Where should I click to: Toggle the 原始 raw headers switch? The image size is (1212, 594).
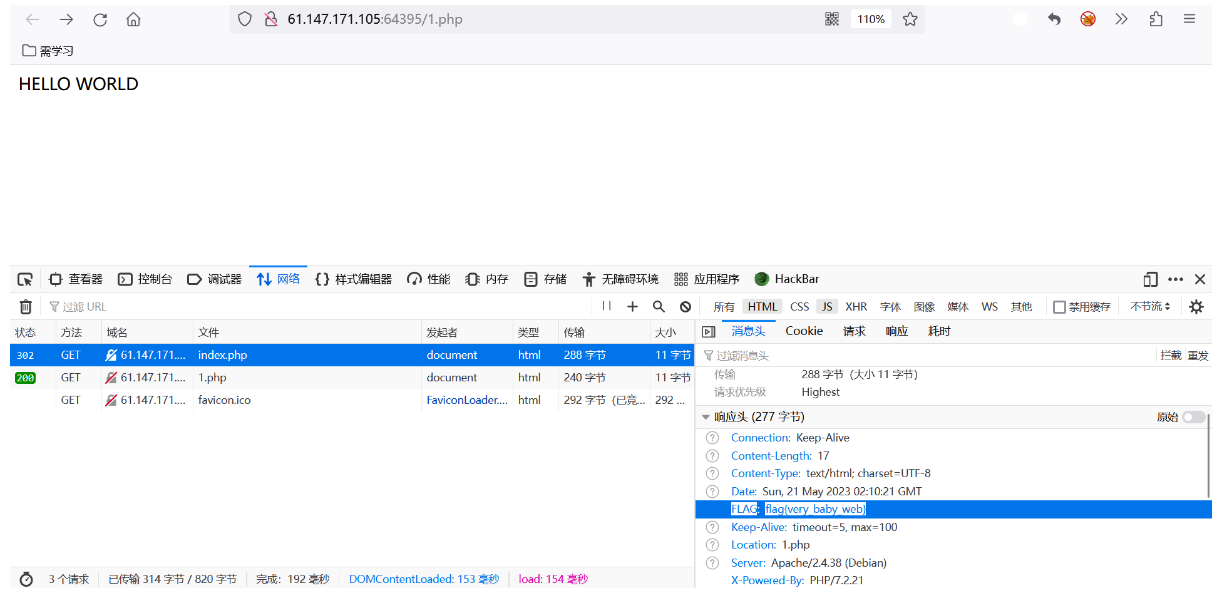pos(1192,416)
